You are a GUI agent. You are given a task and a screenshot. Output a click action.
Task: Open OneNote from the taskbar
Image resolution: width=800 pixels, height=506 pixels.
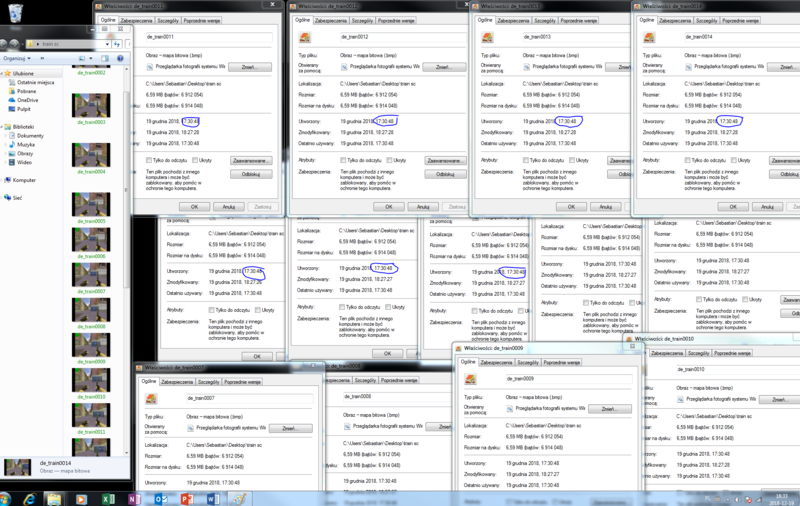coord(134,498)
